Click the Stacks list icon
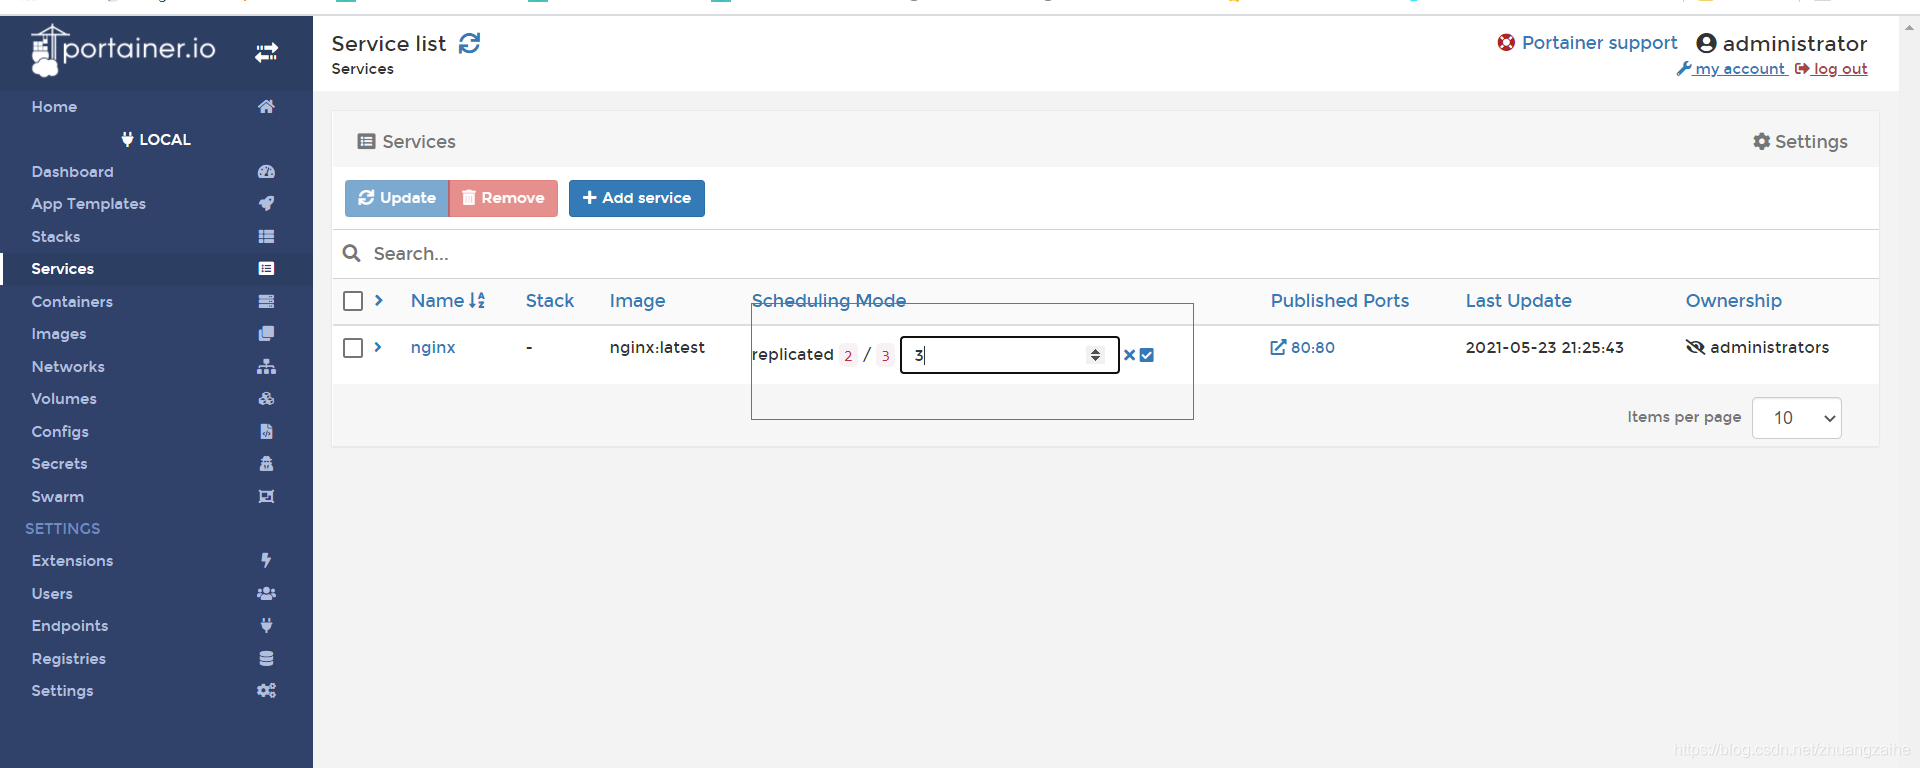Viewport: 1920px width, 768px height. 266,236
